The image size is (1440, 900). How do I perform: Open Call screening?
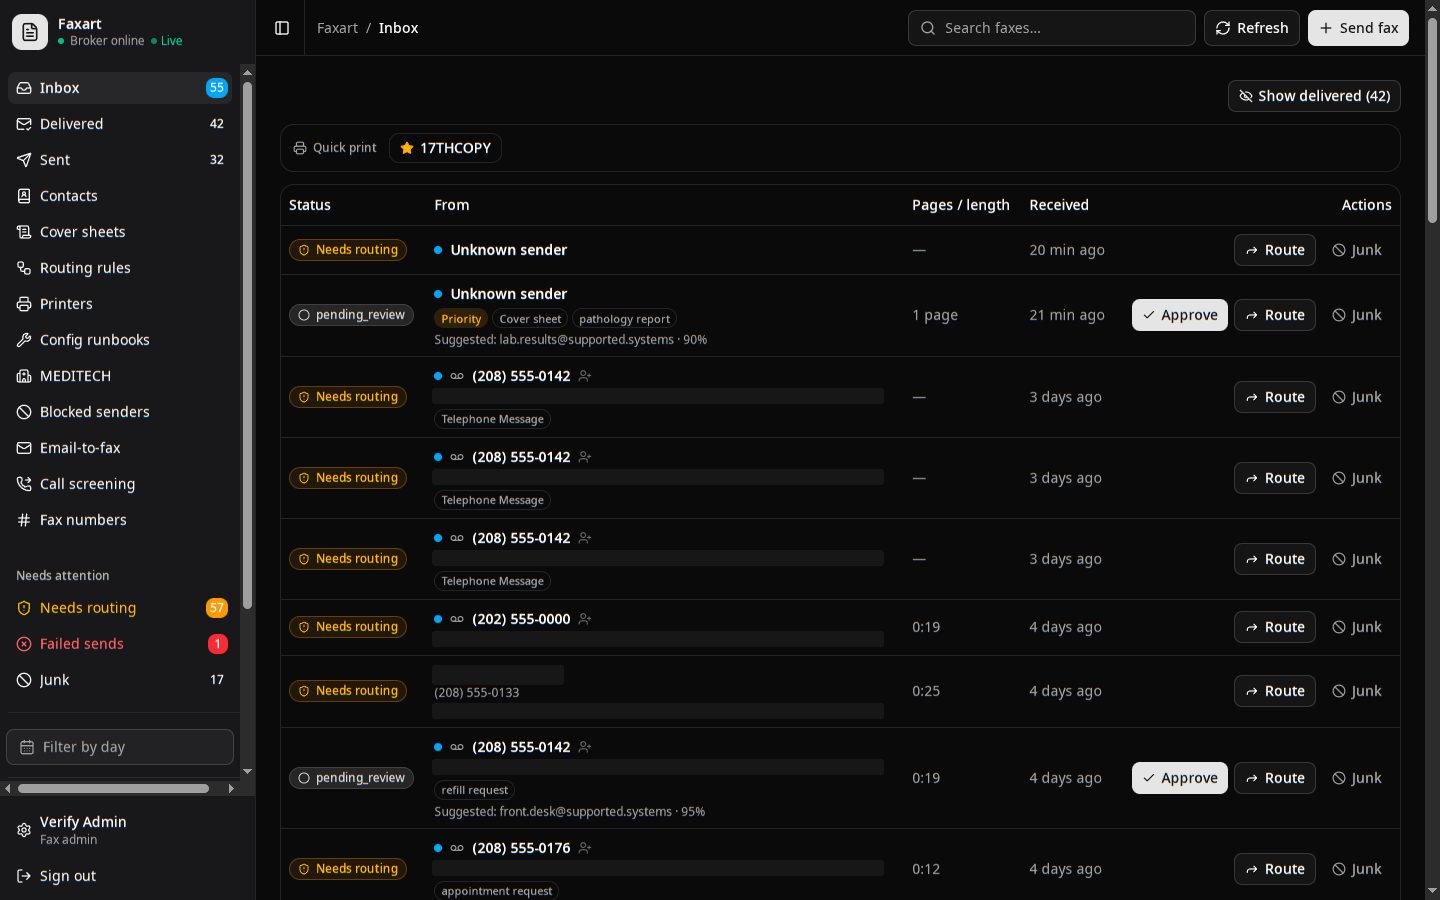tap(120, 484)
